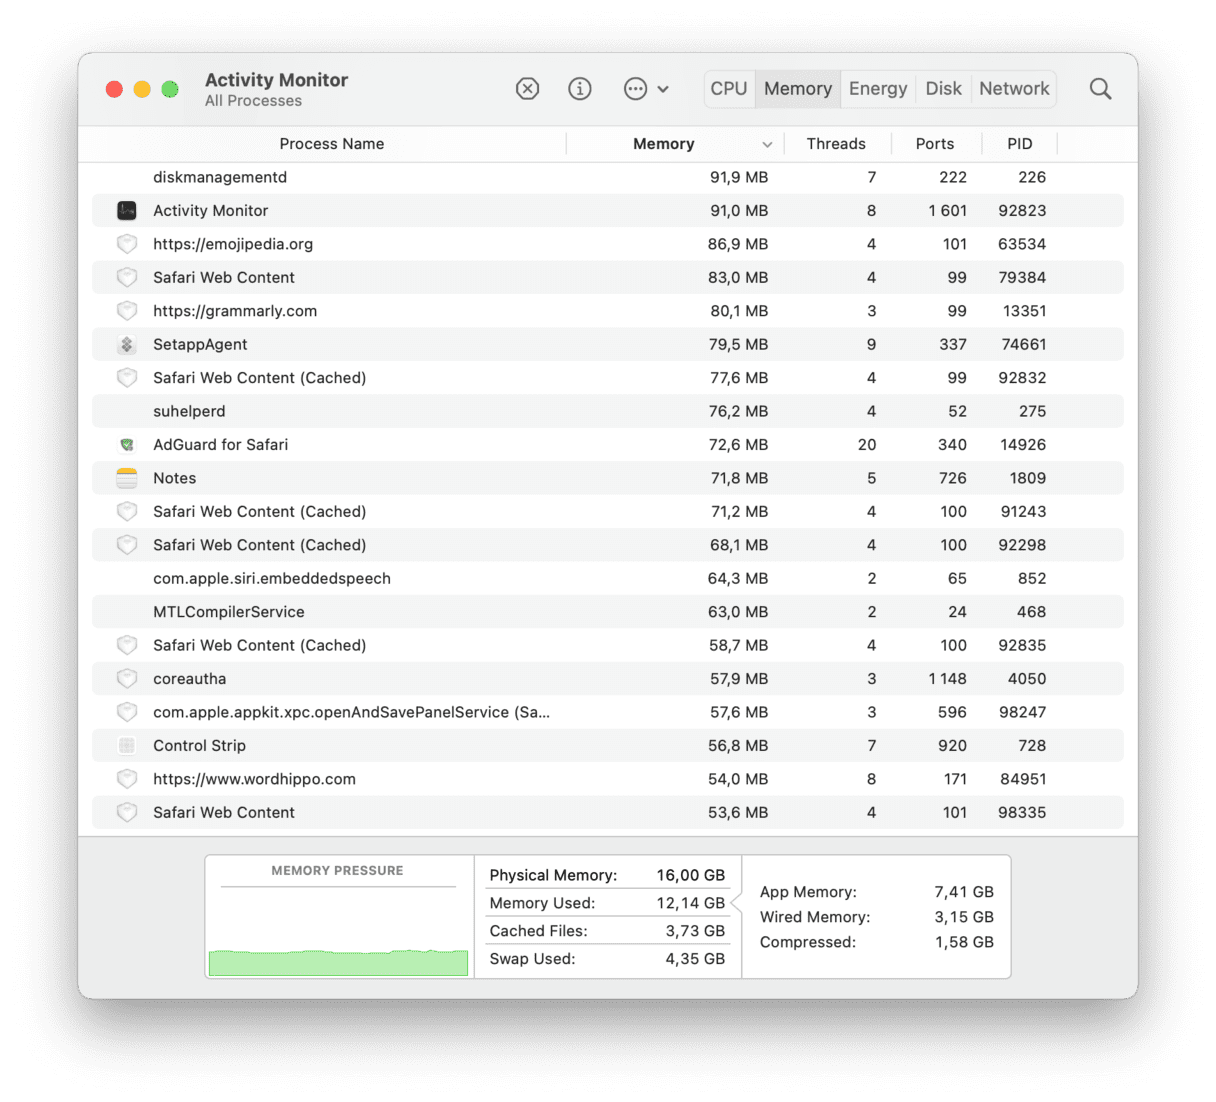Click the stop process (X) toolbar icon
The image size is (1216, 1102).
tap(527, 89)
